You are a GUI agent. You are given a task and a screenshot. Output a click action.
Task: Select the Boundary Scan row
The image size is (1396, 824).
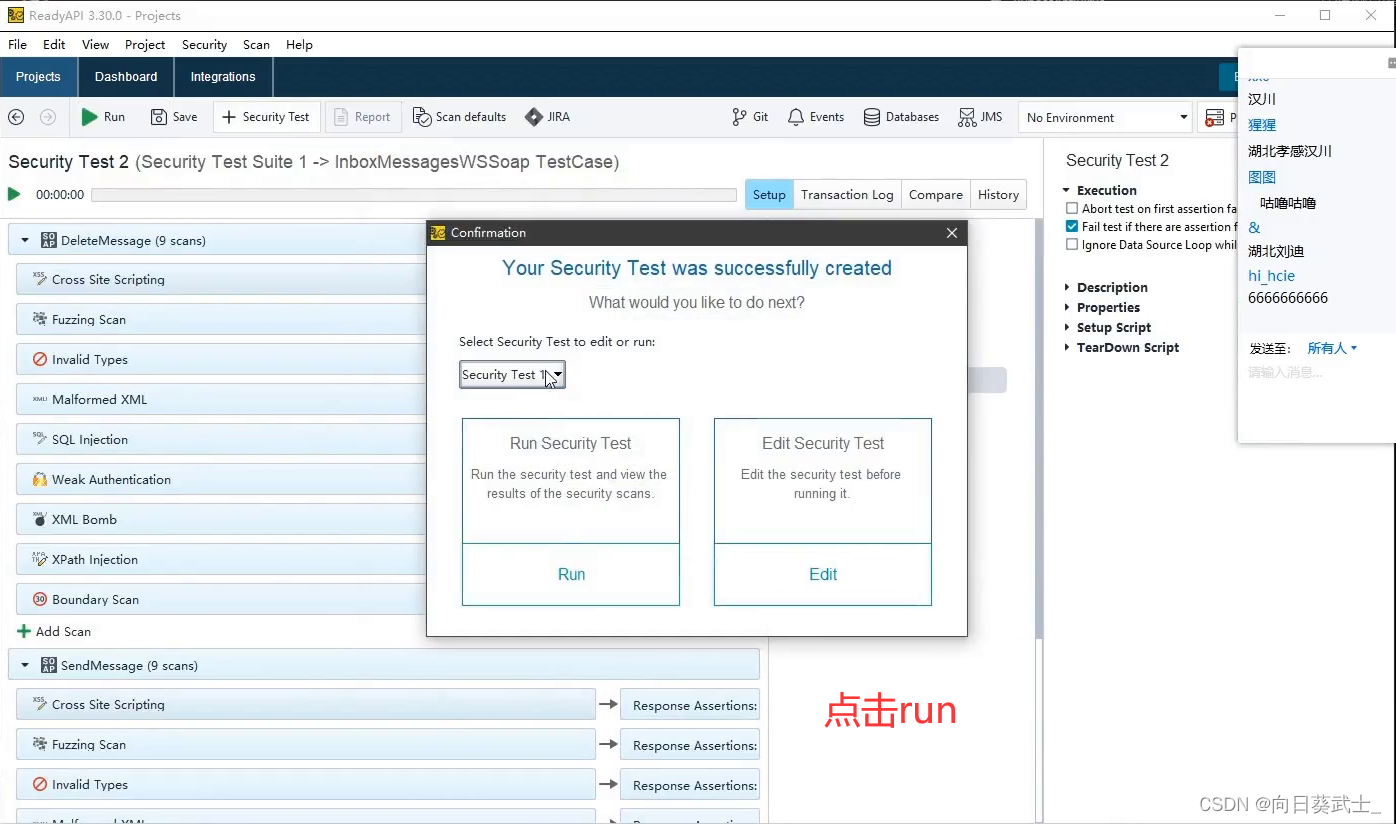221,600
